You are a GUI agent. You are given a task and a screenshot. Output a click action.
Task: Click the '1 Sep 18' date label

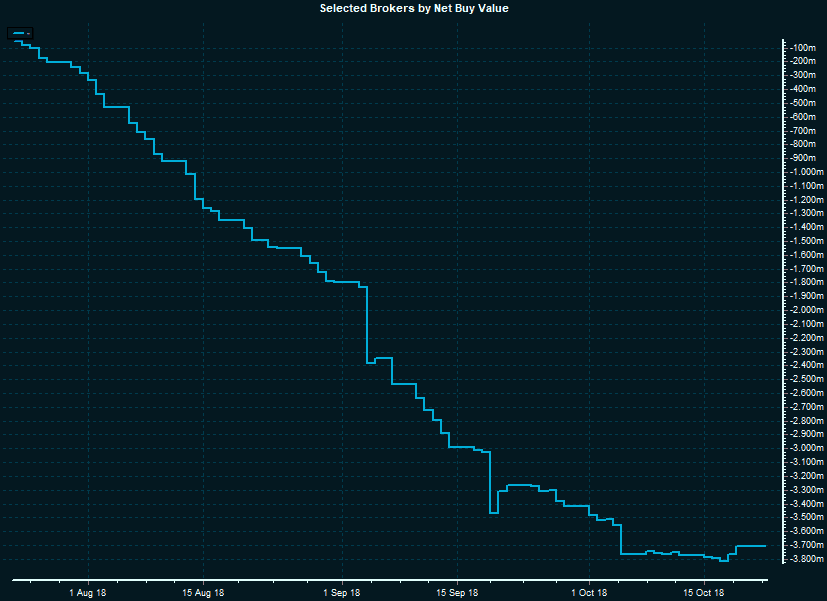pyautogui.click(x=342, y=592)
